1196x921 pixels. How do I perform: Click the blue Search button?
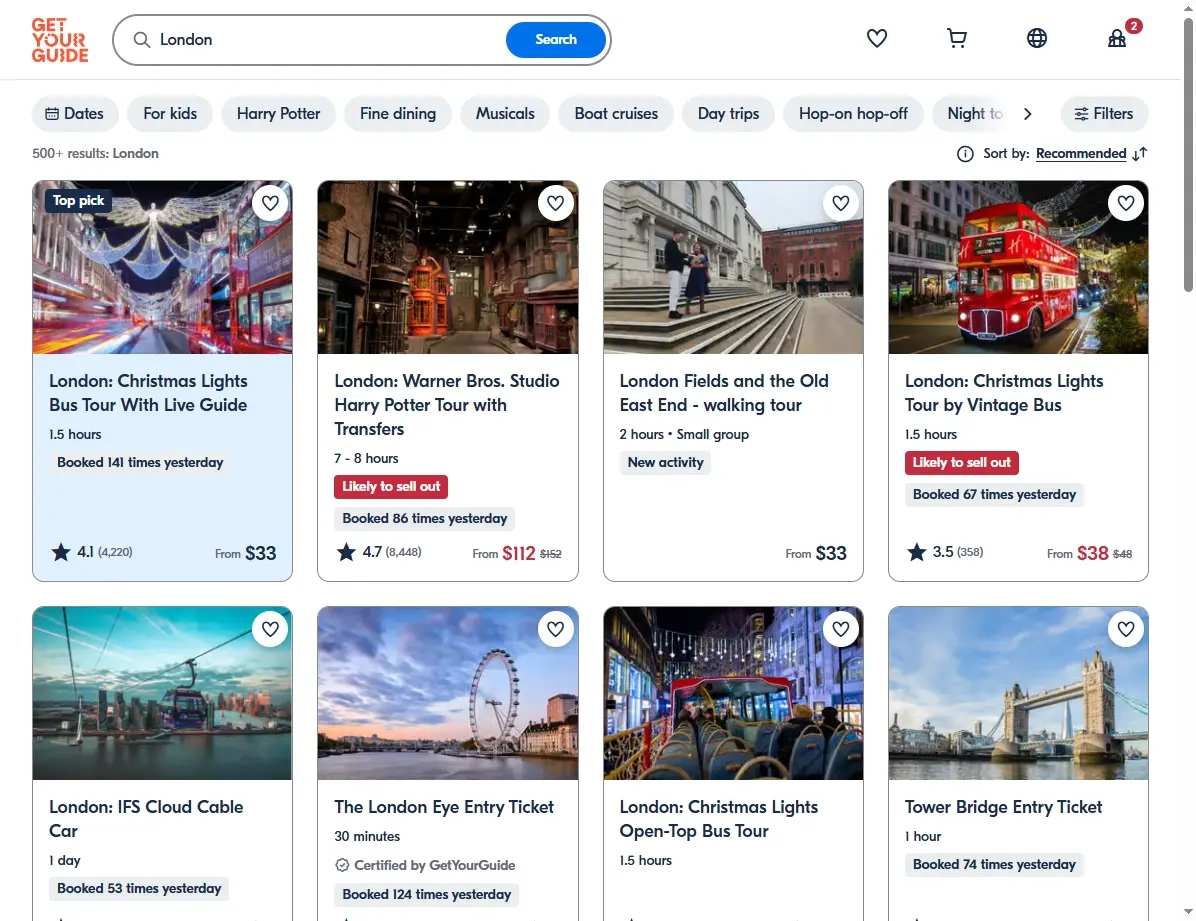(x=556, y=40)
